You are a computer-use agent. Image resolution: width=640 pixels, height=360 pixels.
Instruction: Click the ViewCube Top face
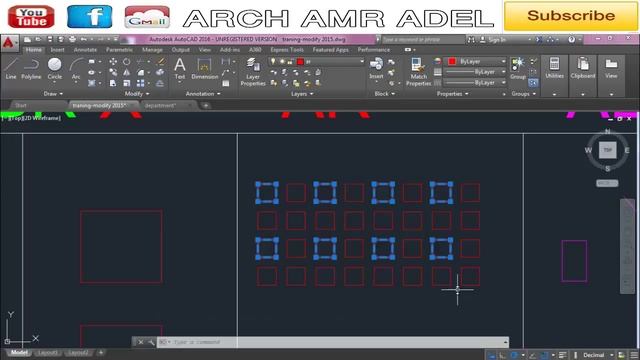pyautogui.click(x=607, y=150)
